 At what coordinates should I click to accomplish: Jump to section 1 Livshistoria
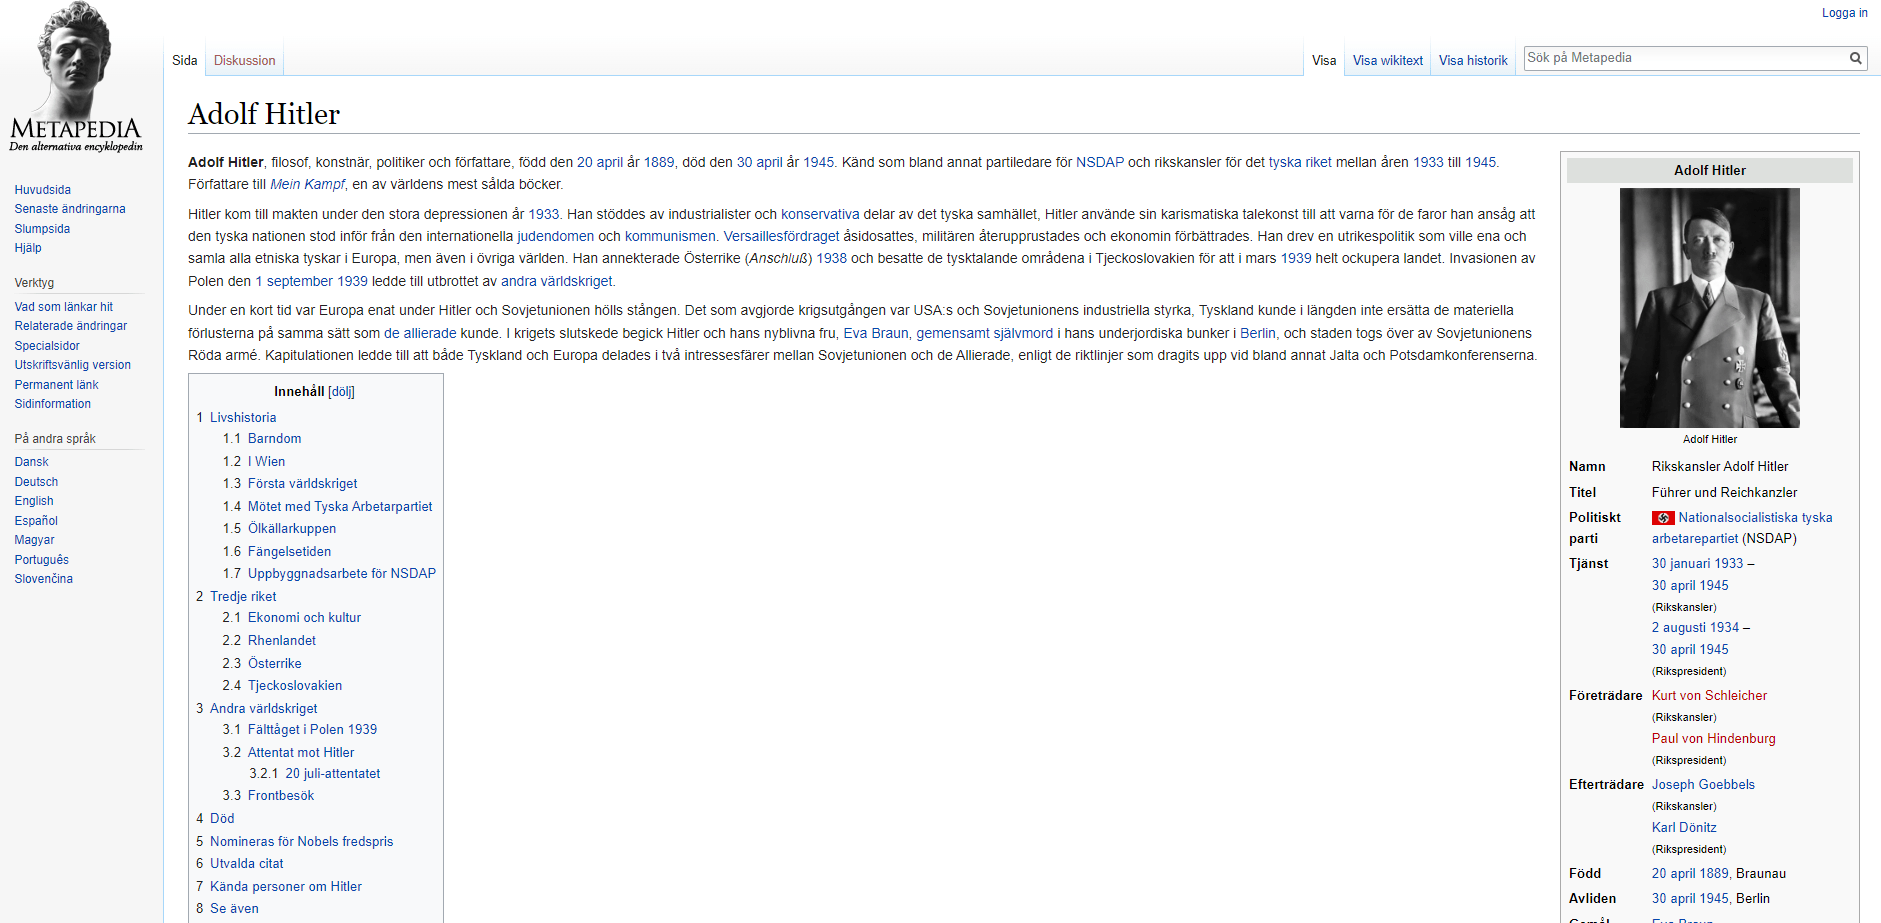236,418
